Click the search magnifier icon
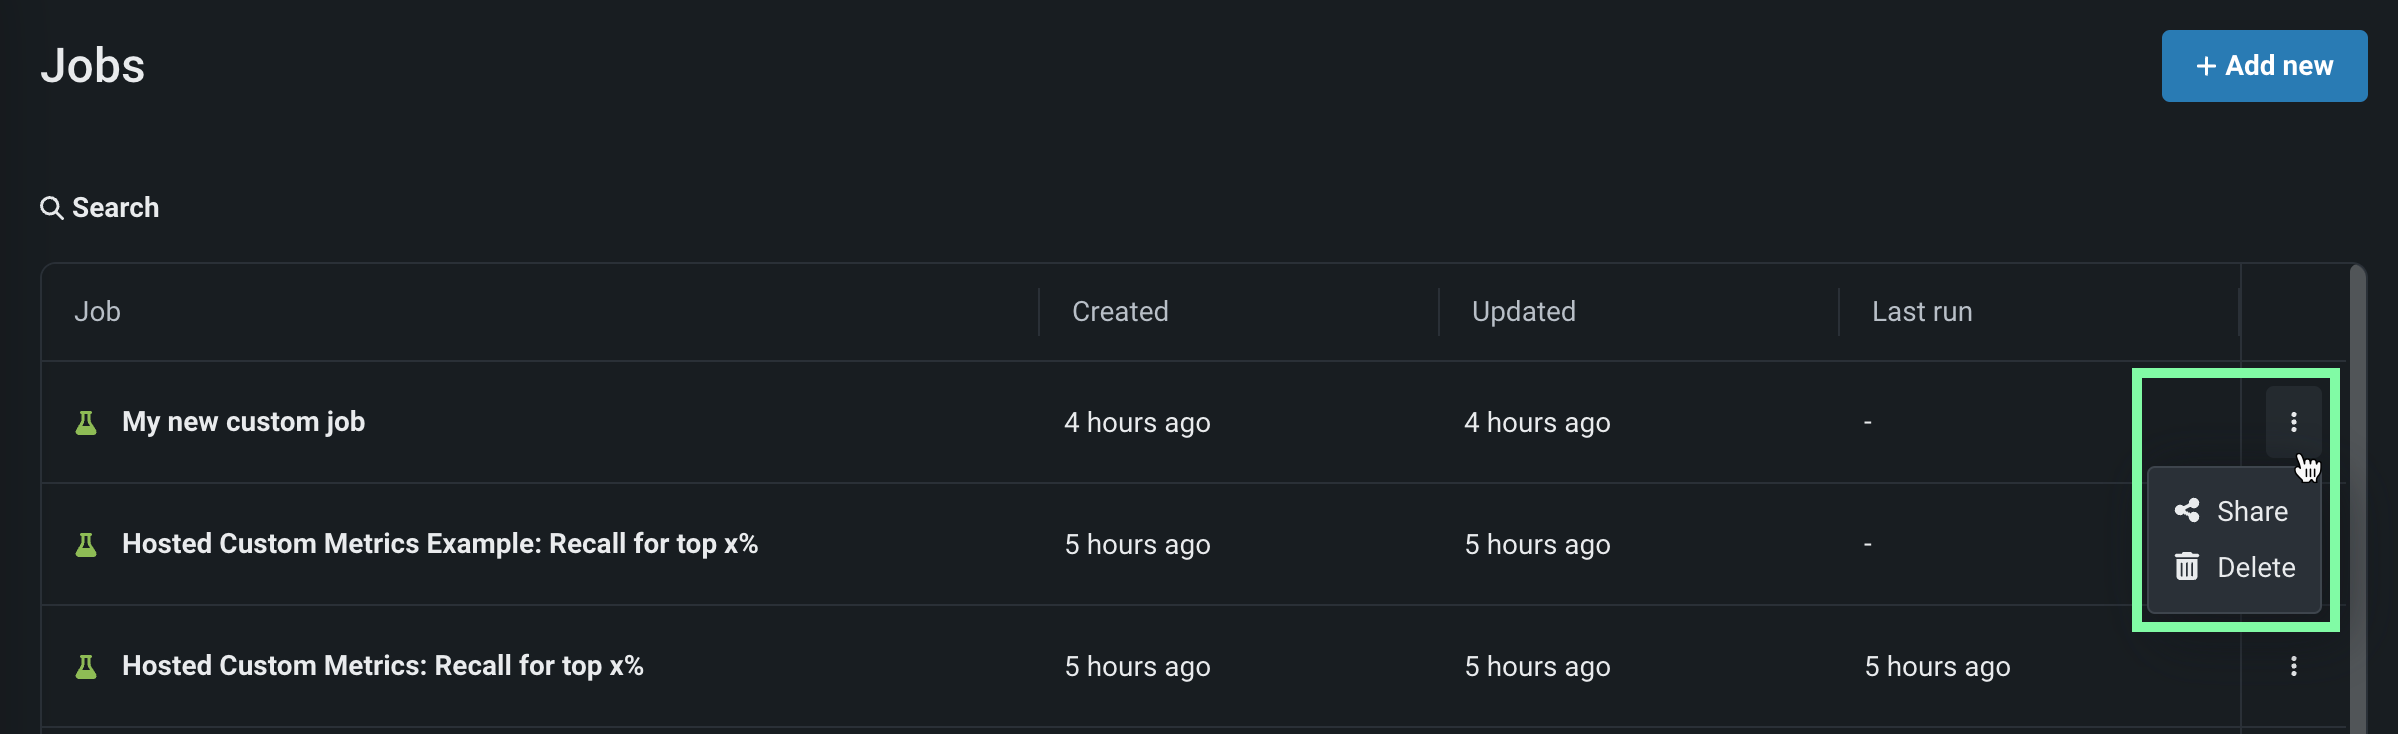Viewport: 2398px width, 734px height. click(x=51, y=208)
